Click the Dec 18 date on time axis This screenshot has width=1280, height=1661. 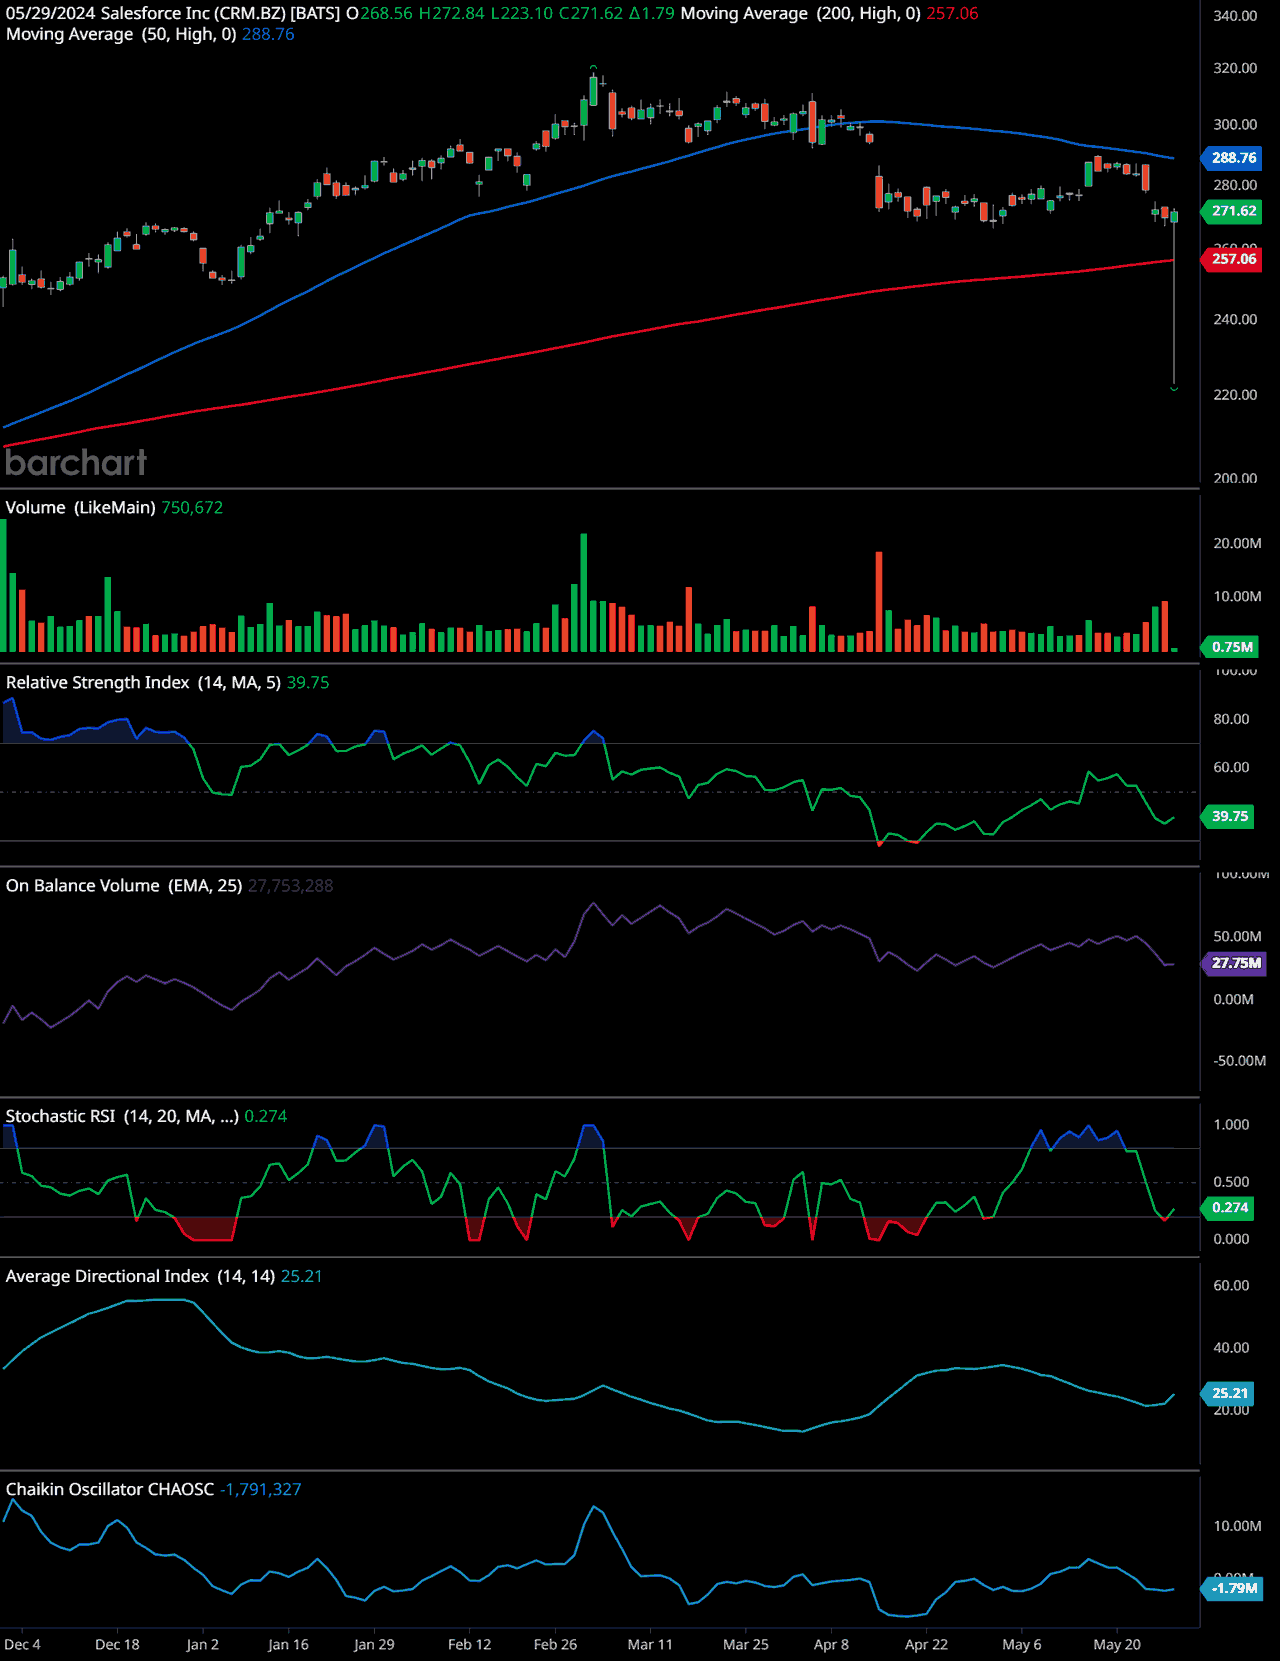[117, 1644]
